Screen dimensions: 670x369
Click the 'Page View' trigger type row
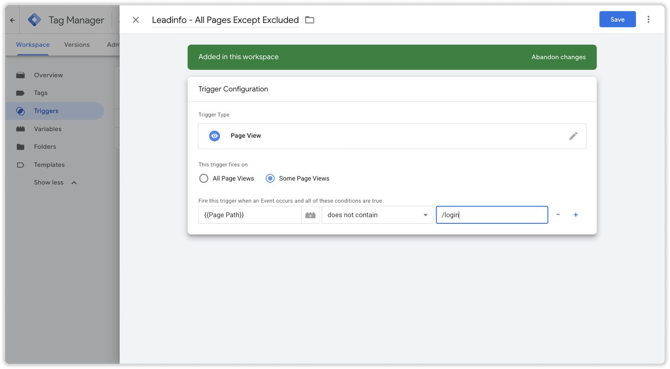(x=392, y=136)
